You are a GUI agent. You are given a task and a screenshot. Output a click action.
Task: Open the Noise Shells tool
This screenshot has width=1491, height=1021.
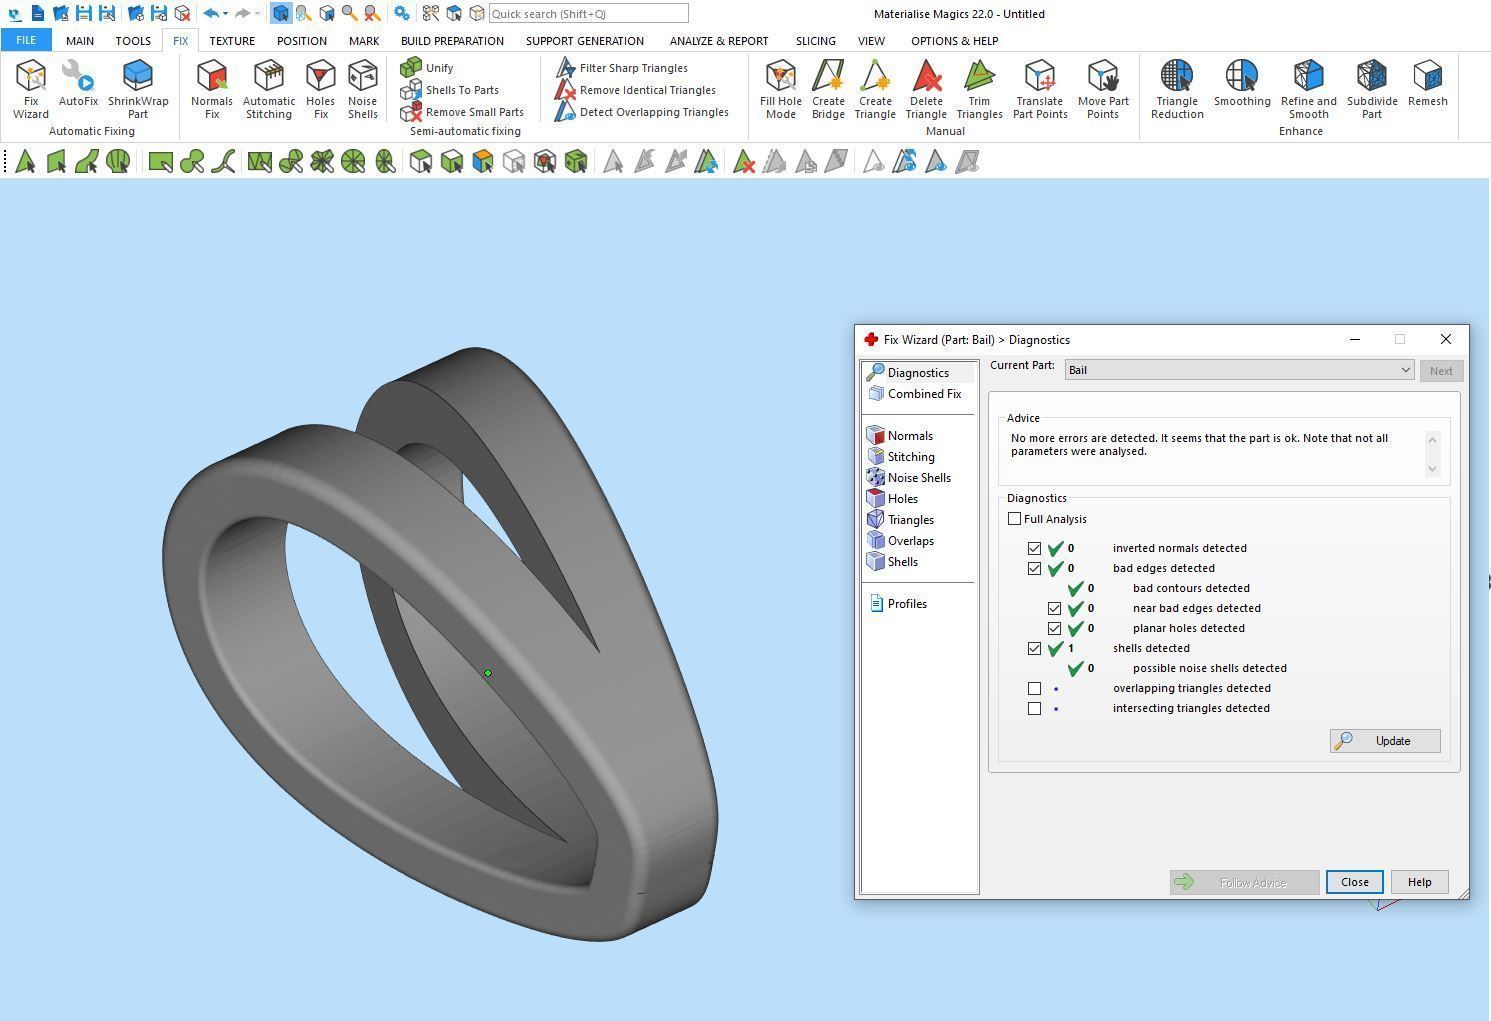coord(363,89)
